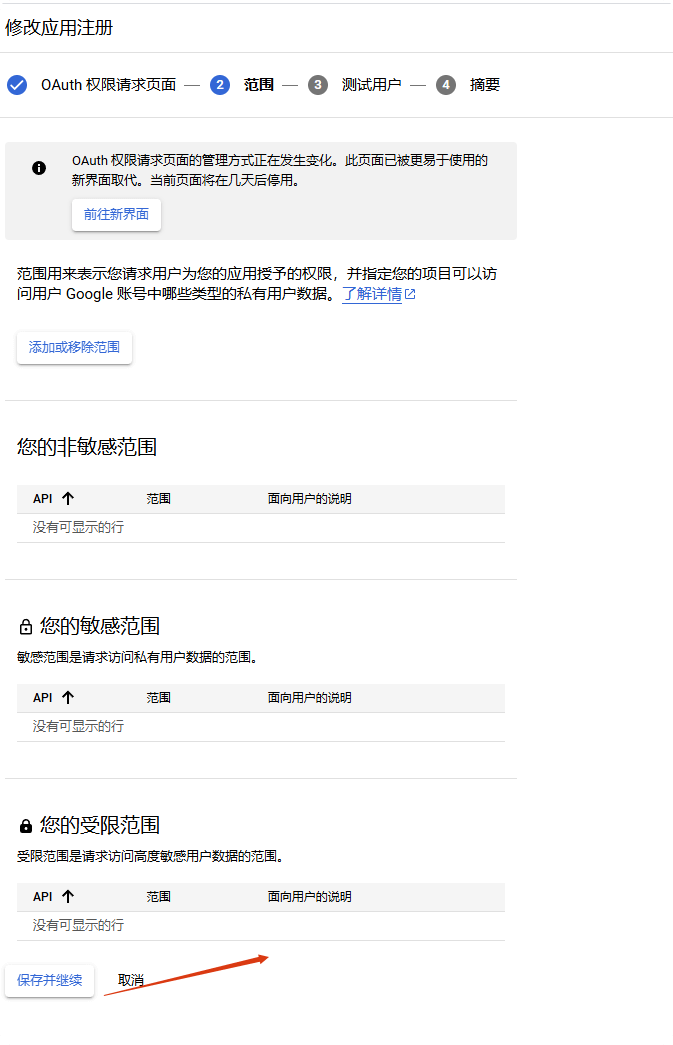673x1045 pixels.
Task: Go to the OAuth 权限请求页面 step
Action: click(109, 85)
